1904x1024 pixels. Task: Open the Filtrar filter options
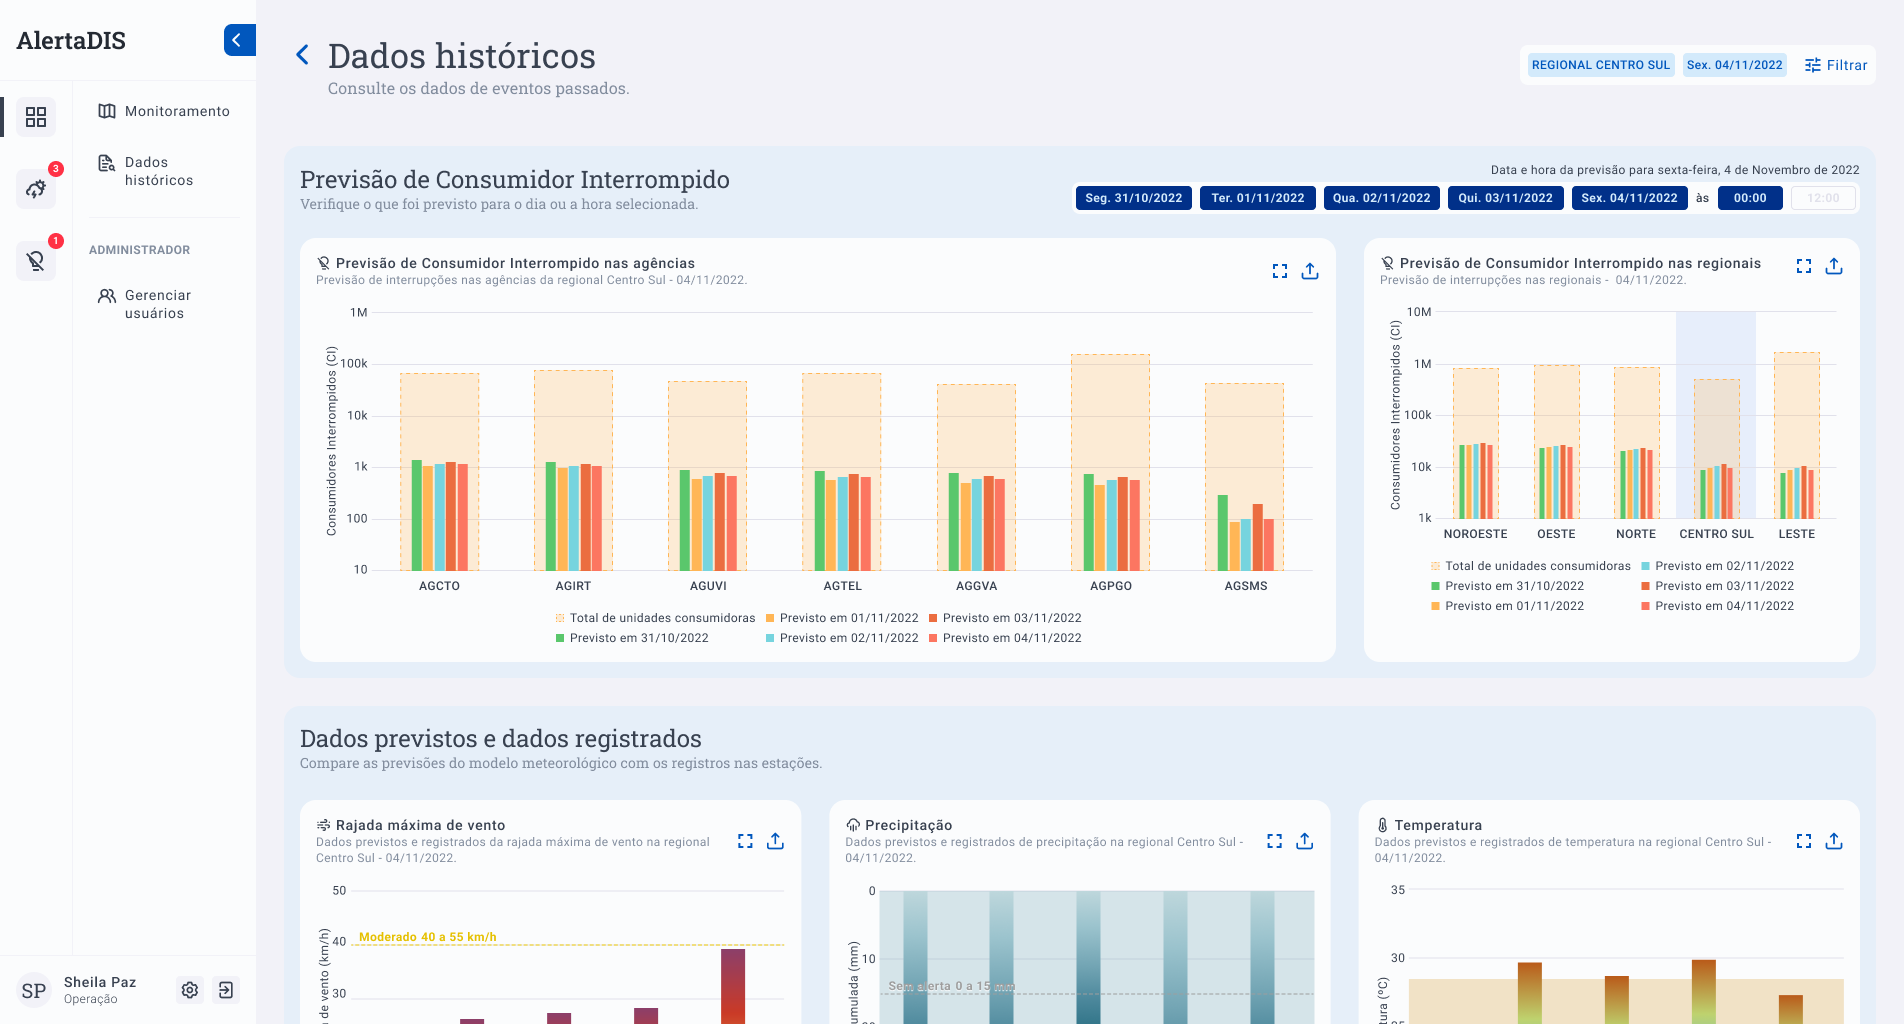(1836, 65)
